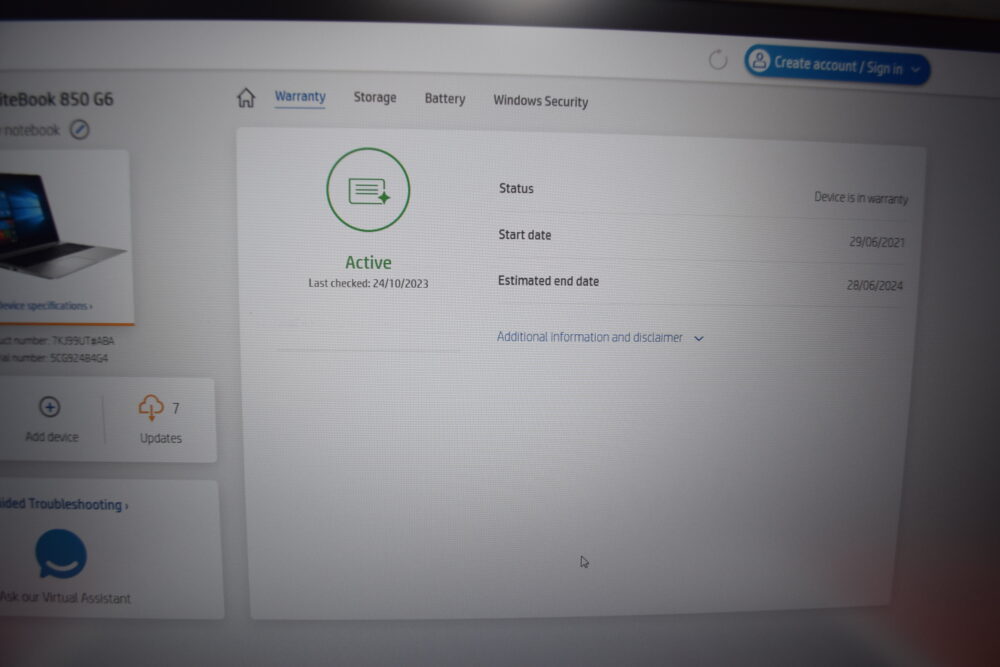The height and width of the screenshot is (667, 1000).
Task: Click the updates count 7
Action: point(176,408)
